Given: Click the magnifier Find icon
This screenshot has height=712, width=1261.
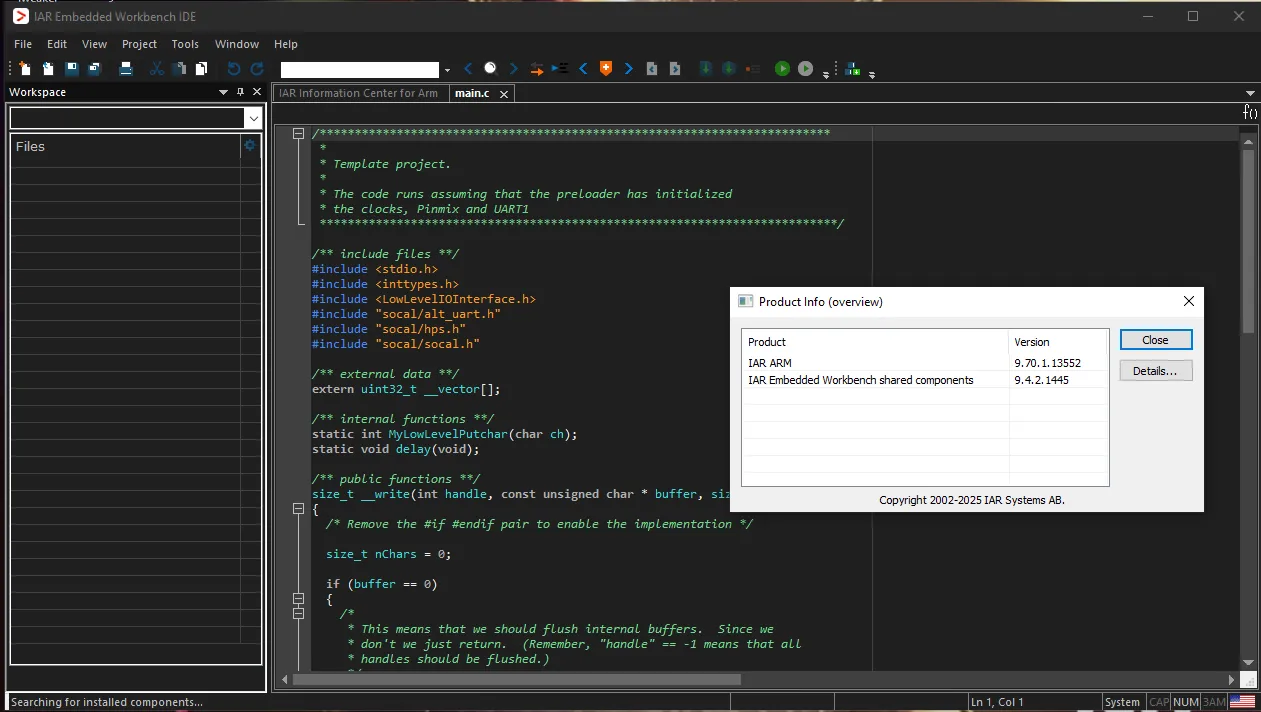Looking at the screenshot, I should pyautogui.click(x=490, y=69).
